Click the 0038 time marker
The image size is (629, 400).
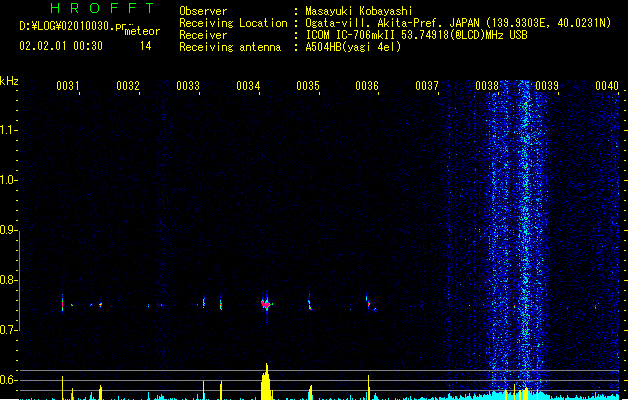point(487,86)
